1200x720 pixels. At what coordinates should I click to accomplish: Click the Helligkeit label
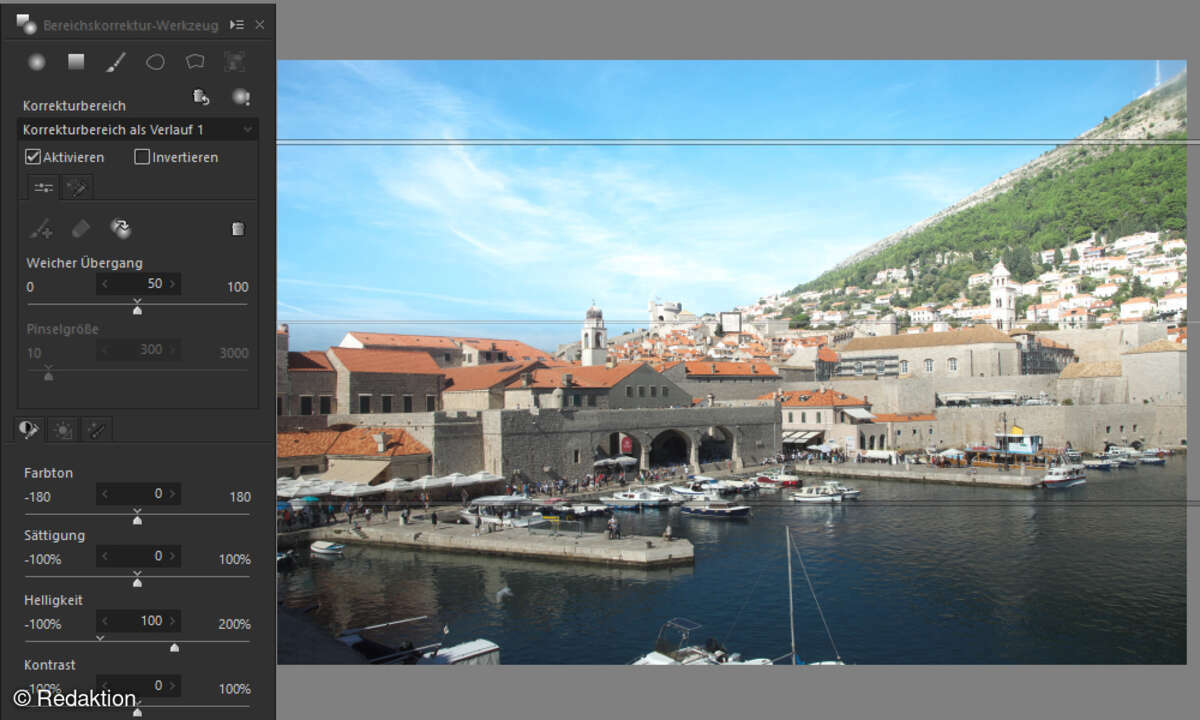[x=53, y=600]
